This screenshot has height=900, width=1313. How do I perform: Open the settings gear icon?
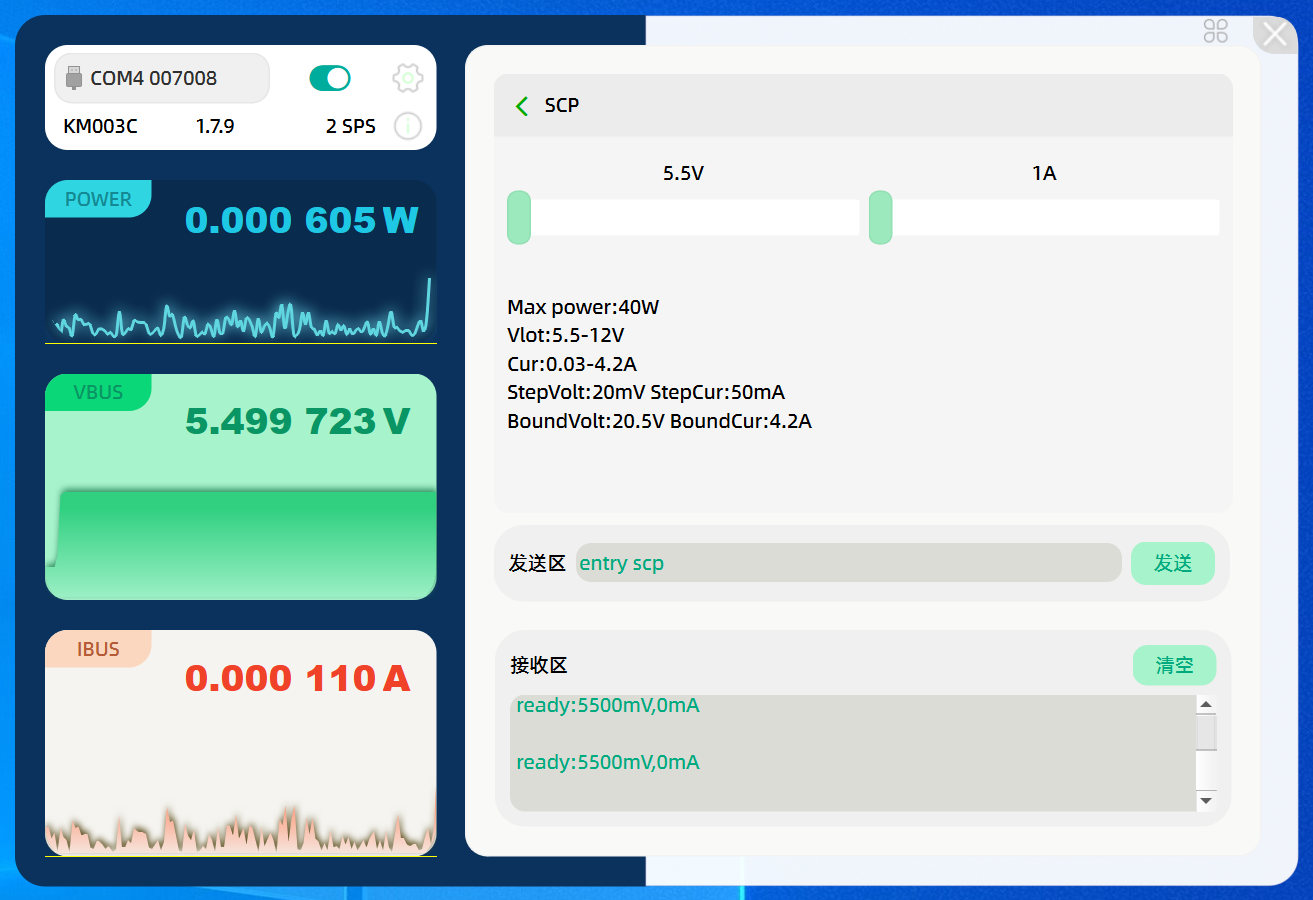point(407,78)
